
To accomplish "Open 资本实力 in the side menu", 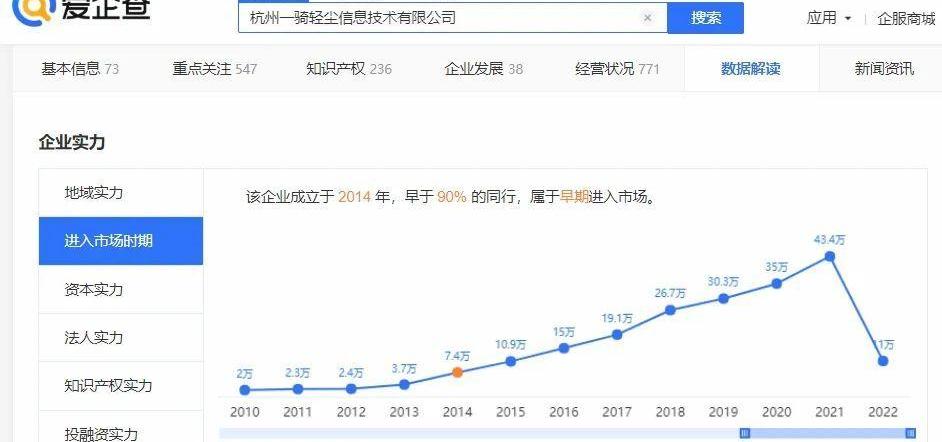I will click(x=121, y=289).
